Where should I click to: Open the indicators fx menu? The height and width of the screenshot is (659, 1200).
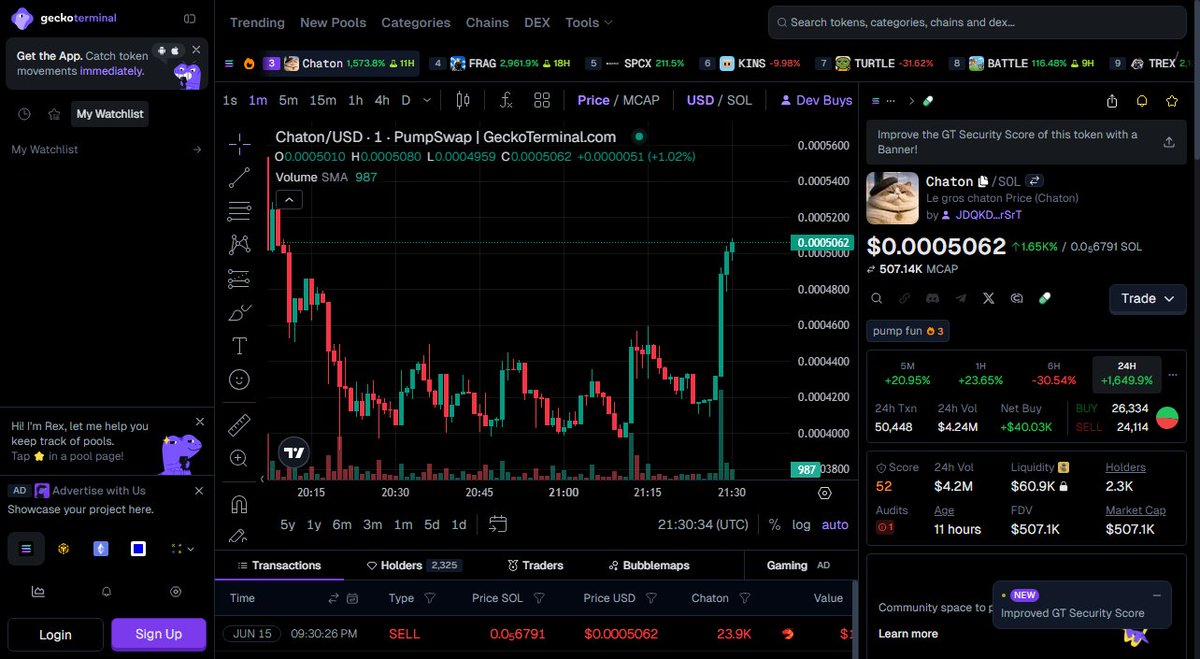click(x=506, y=100)
